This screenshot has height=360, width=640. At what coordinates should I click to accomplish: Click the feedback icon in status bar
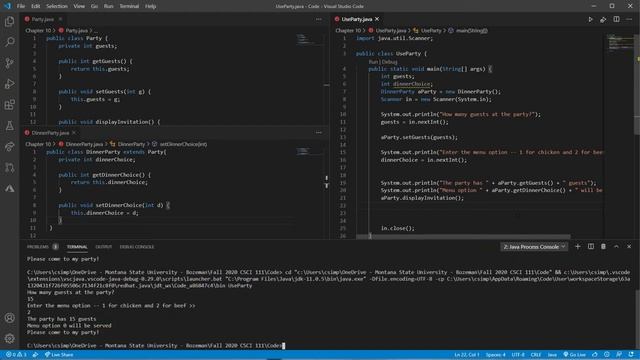tap(619, 355)
